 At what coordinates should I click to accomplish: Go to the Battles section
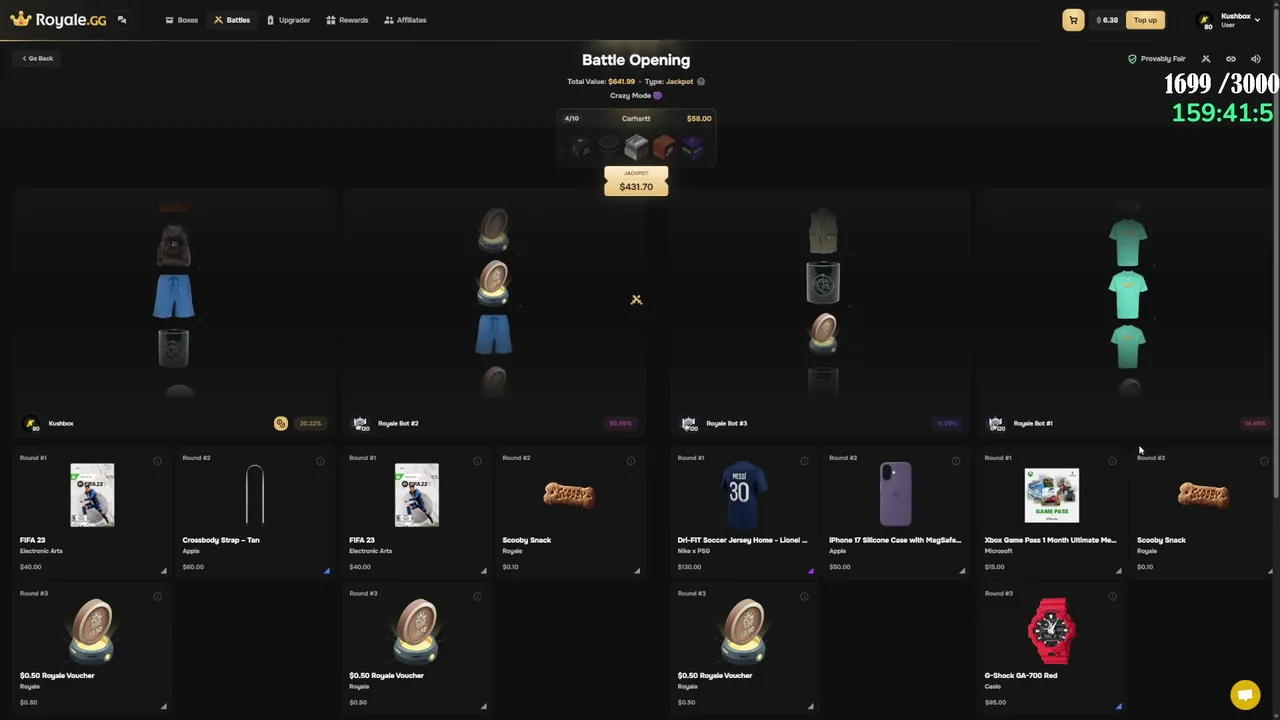click(232, 20)
